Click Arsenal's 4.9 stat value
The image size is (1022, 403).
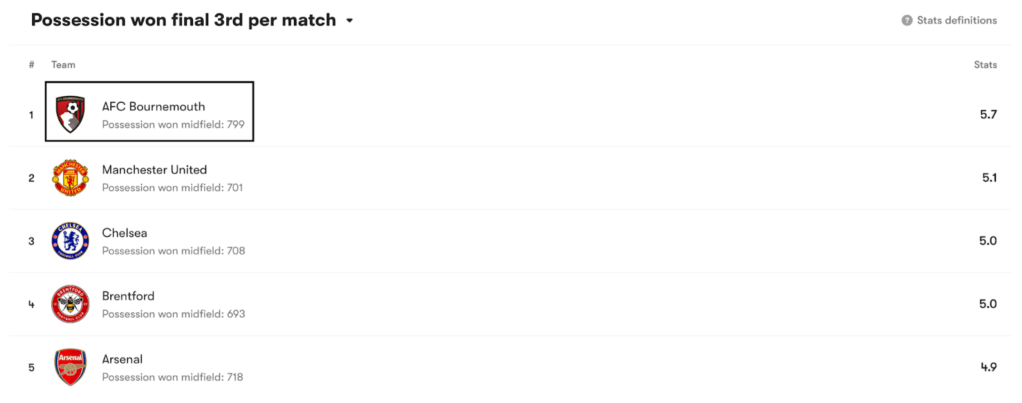[x=988, y=367]
